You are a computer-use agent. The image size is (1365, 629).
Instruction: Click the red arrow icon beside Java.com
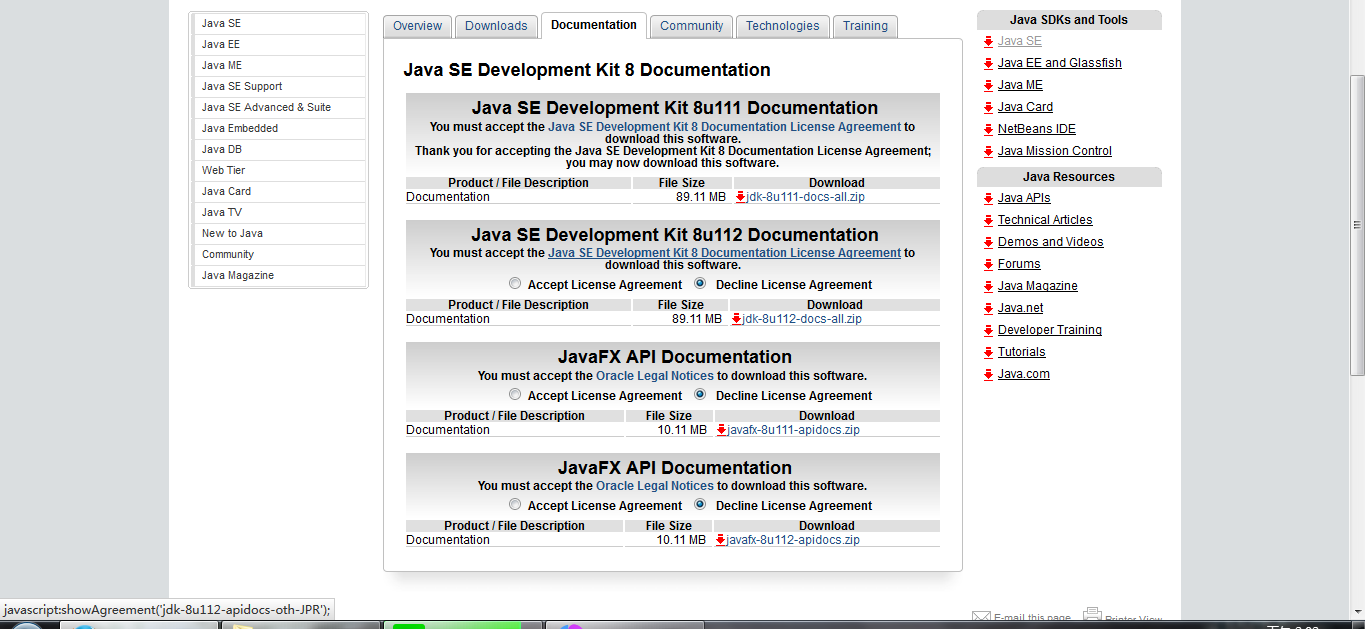coord(988,374)
